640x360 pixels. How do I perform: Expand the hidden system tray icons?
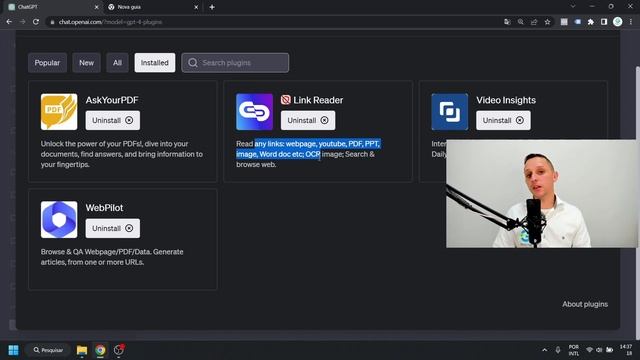coord(544,350)
